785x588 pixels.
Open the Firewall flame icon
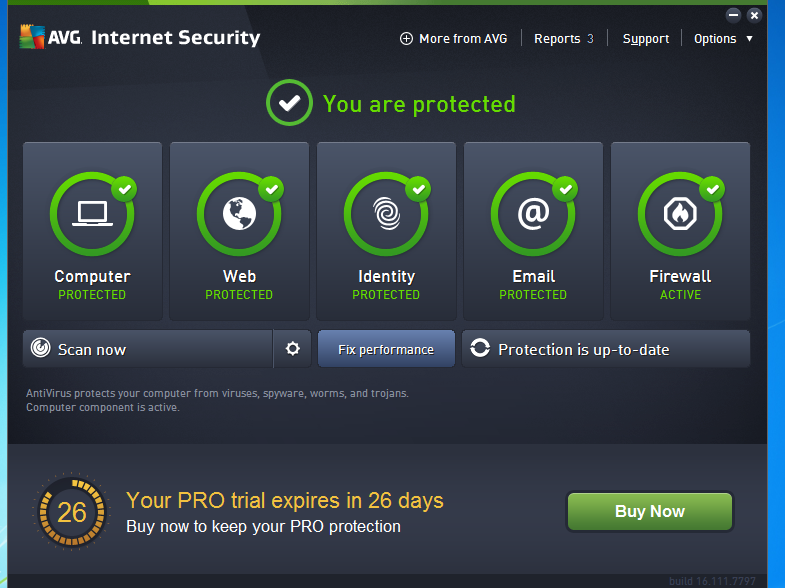click(680, 214)
